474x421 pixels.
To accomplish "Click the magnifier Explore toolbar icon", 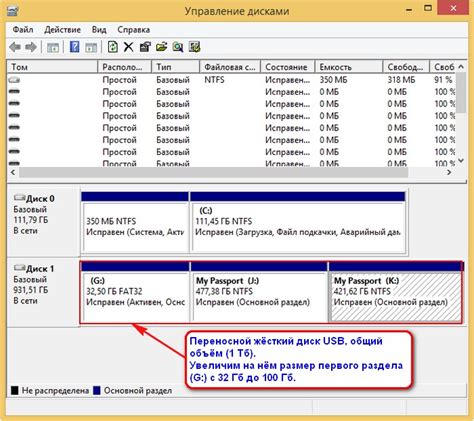I will point(178,47).
